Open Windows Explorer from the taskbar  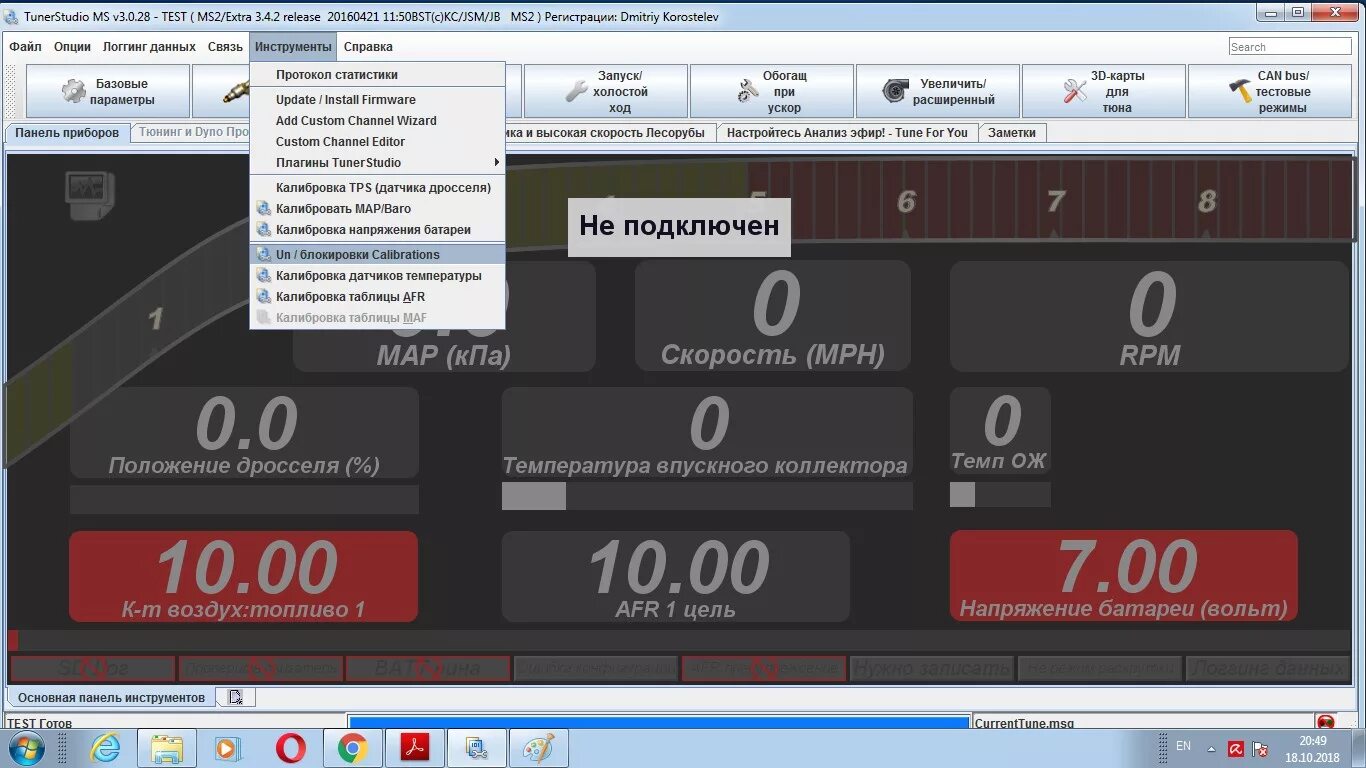coord(166,748)
